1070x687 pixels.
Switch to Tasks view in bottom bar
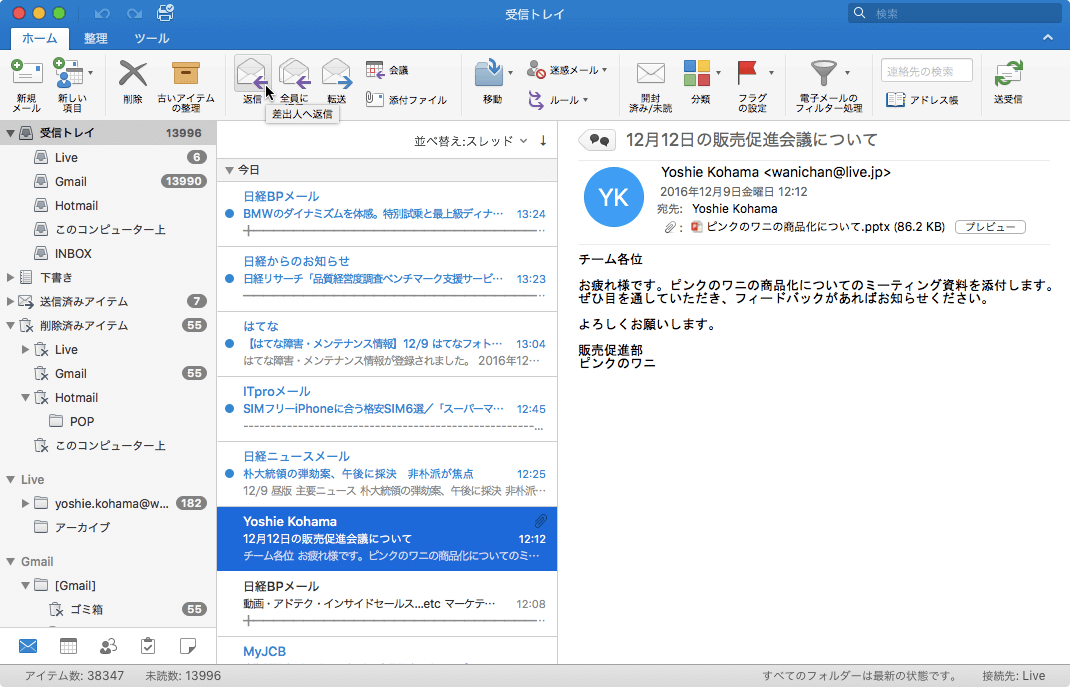[x=147, y=645]
